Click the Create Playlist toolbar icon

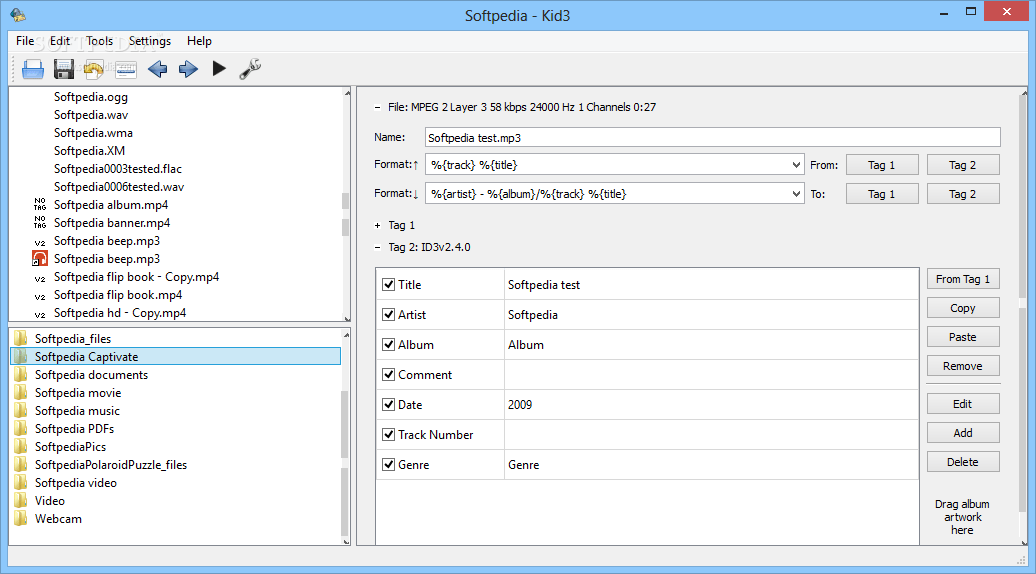125,69
